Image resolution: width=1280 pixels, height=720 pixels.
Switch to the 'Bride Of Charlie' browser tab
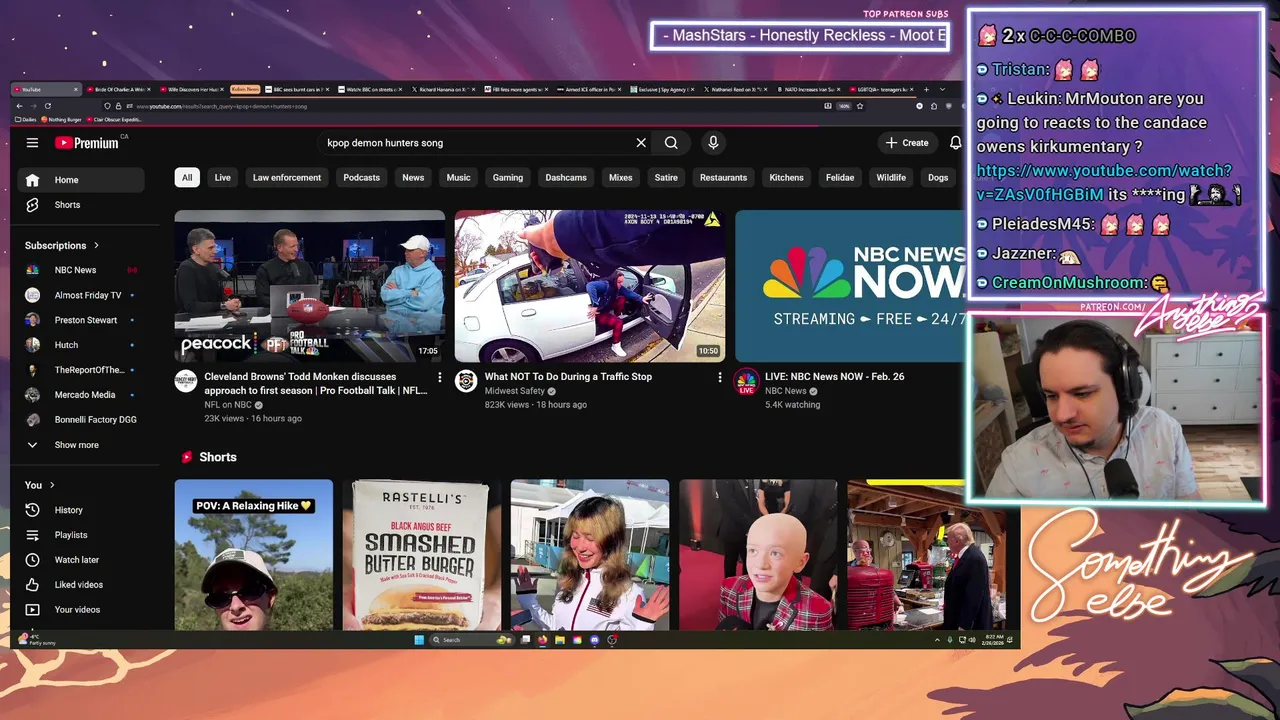[119, 89]
